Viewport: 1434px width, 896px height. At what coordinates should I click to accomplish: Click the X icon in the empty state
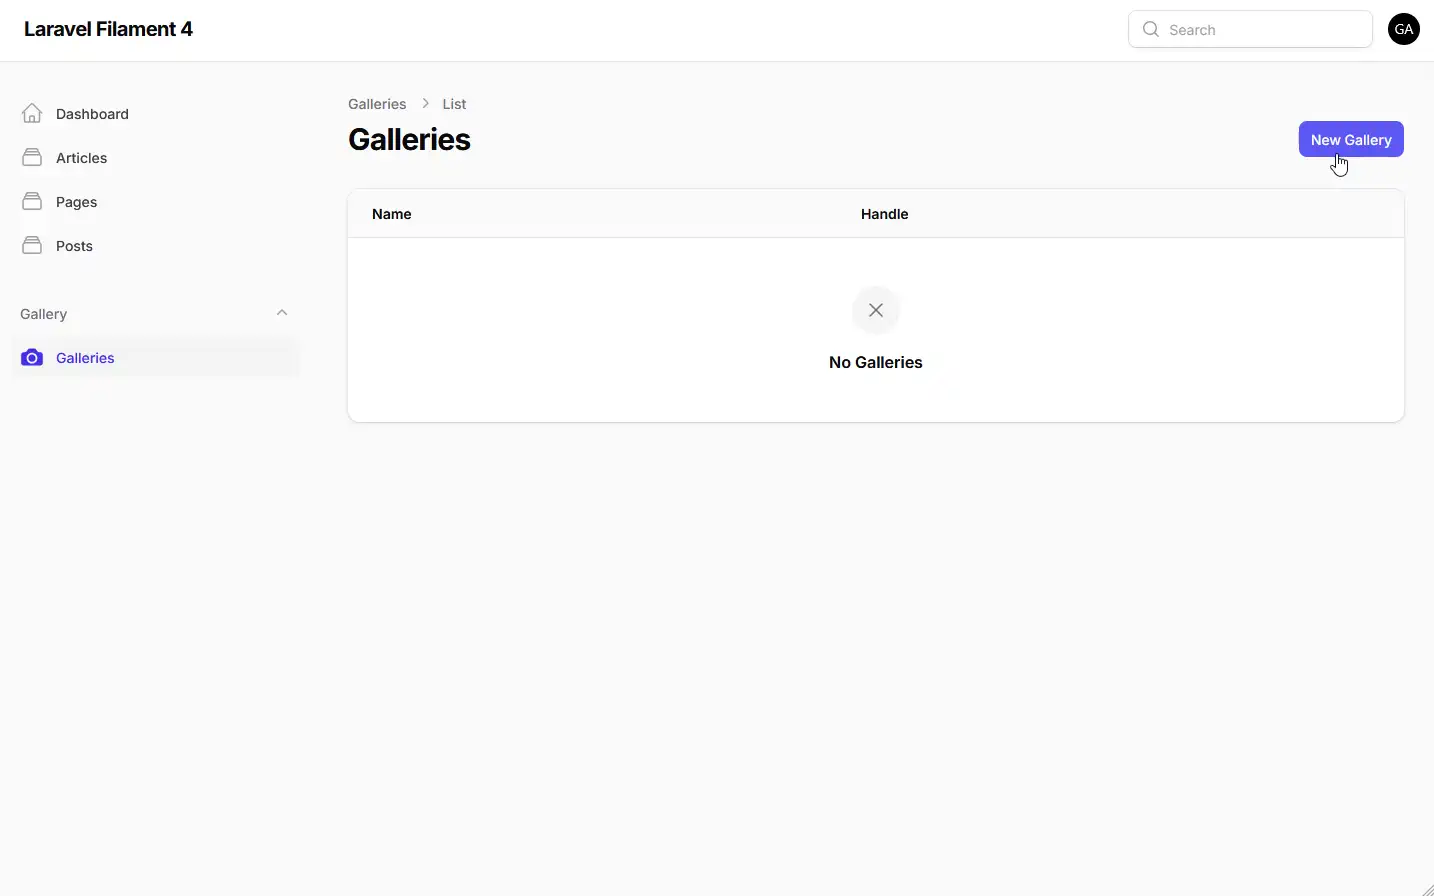coord(875,310)
